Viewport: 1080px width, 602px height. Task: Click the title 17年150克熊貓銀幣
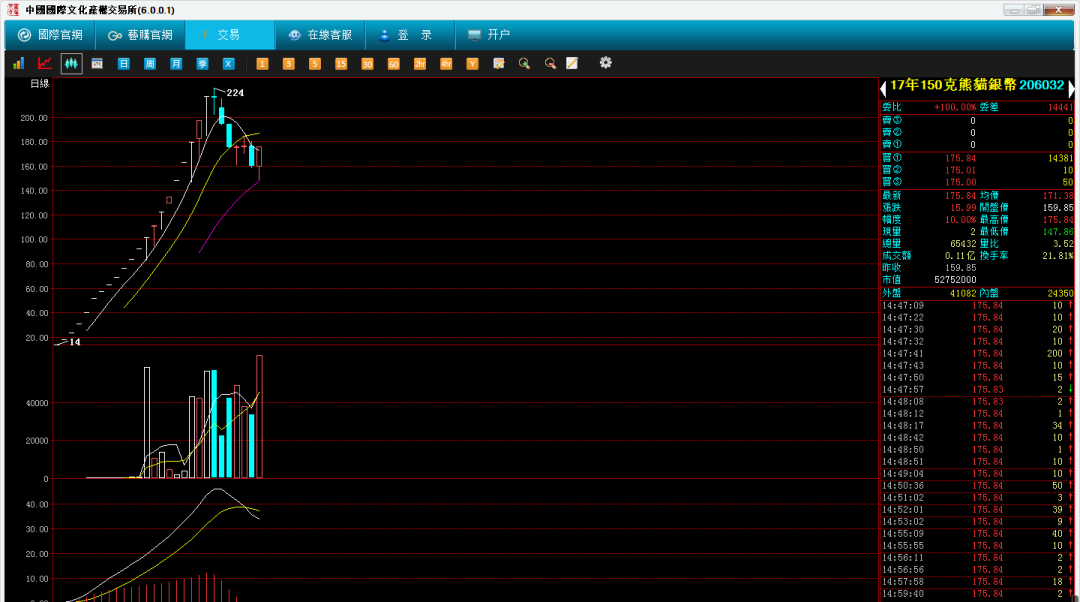(953, 85)
